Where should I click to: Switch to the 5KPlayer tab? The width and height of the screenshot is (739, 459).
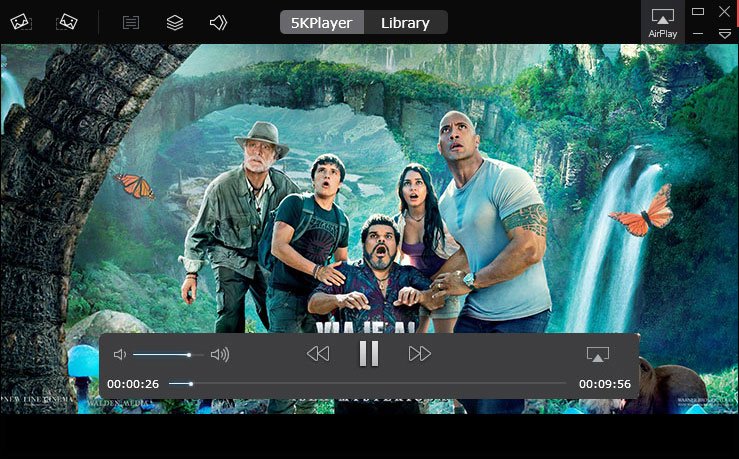tap(321, 23)
